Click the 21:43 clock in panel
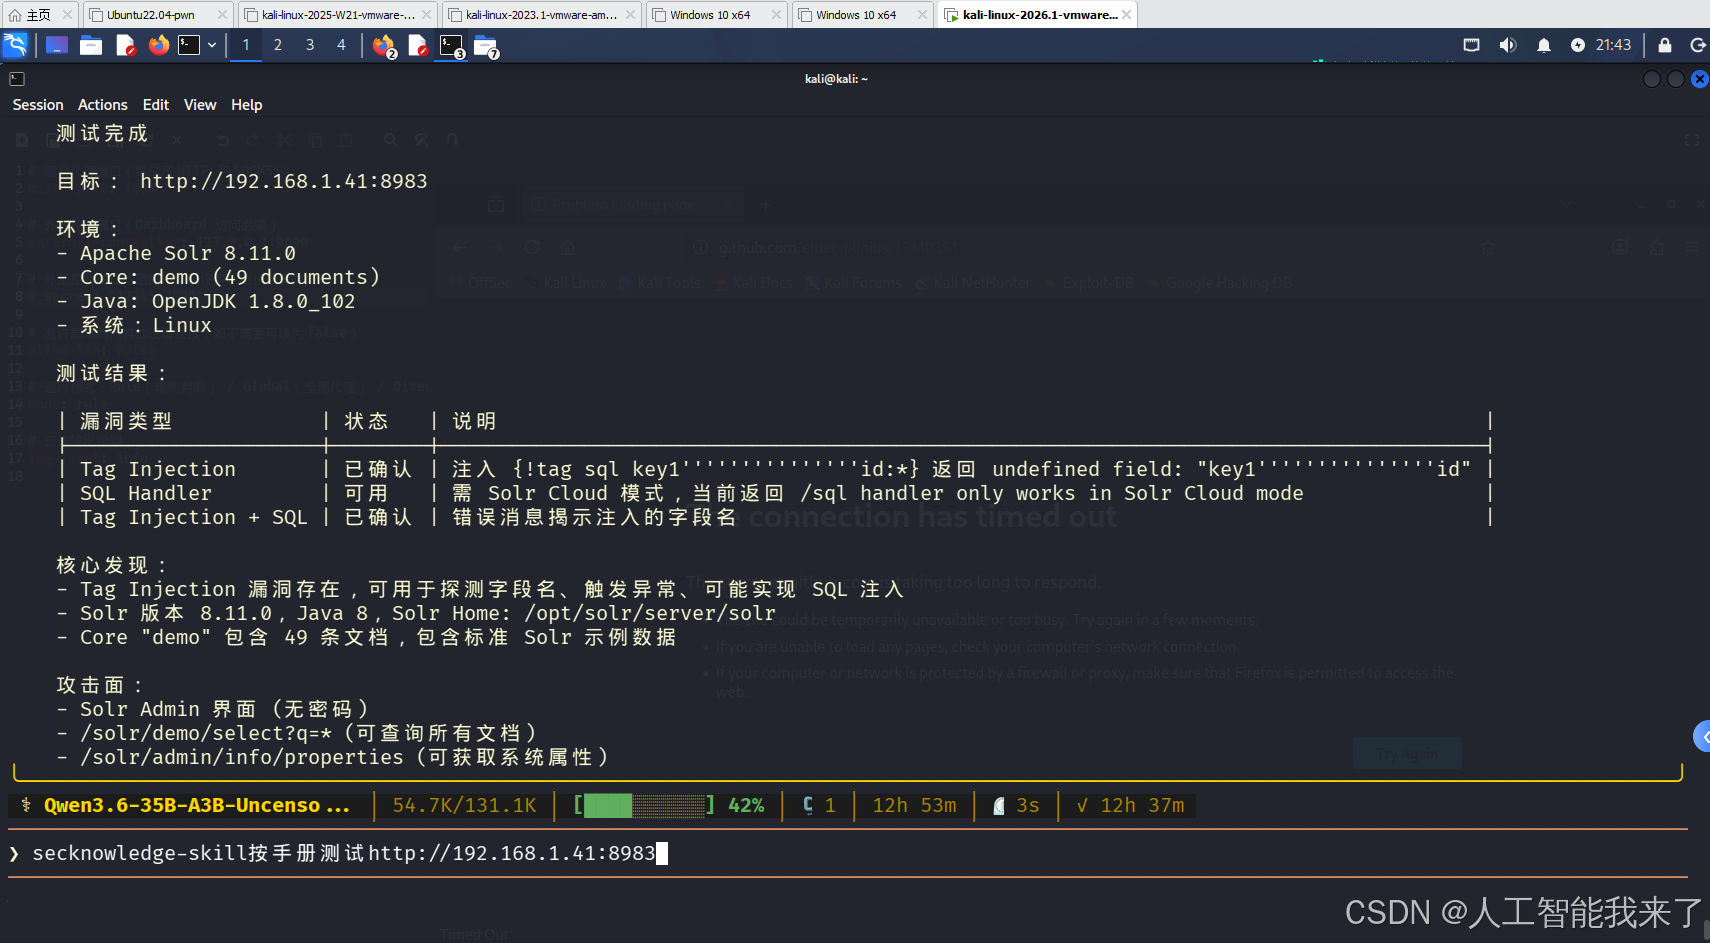 pyautogui.click(x=1613, y=45)
